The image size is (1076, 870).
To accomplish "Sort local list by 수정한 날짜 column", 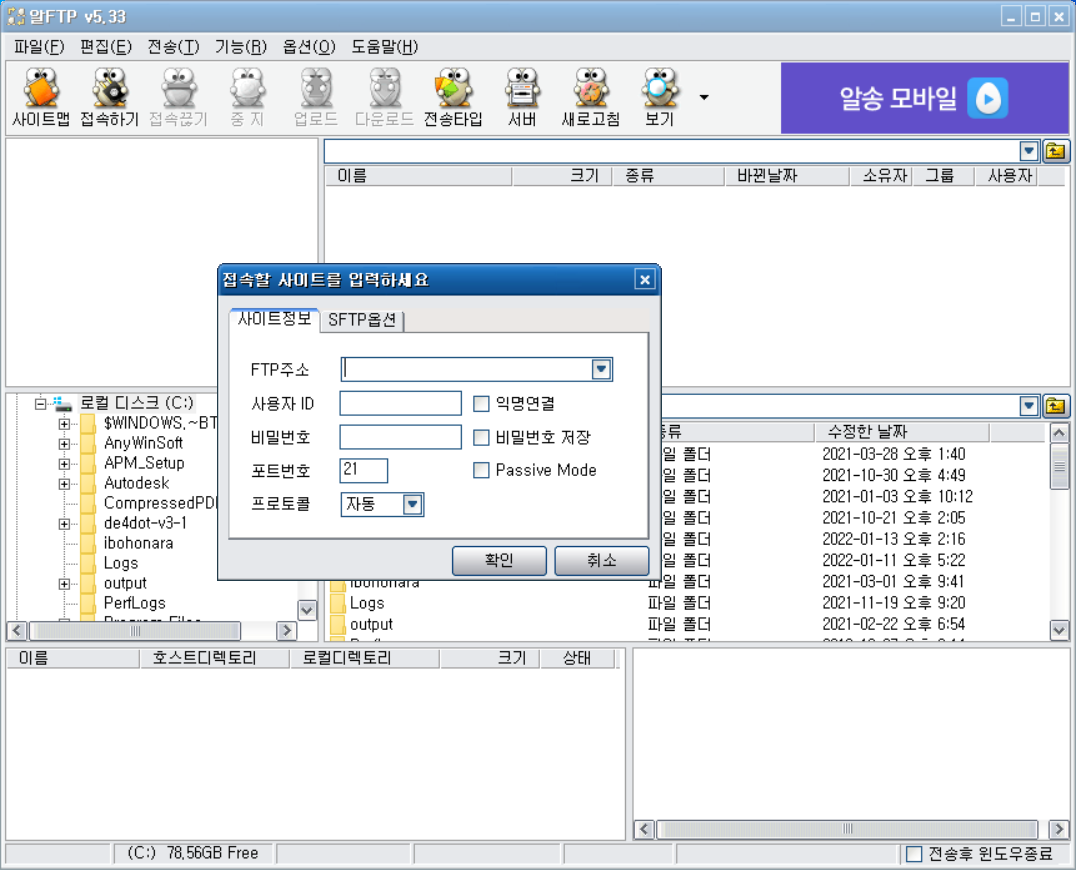I will point(901,432).
